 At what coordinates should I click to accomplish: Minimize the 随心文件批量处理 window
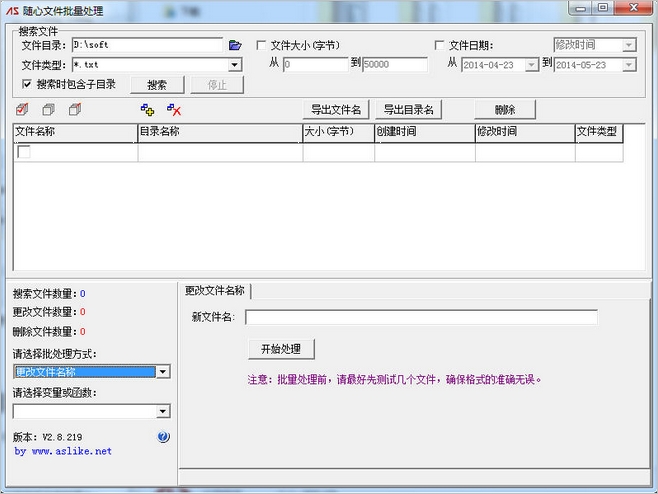pos(580,8)
